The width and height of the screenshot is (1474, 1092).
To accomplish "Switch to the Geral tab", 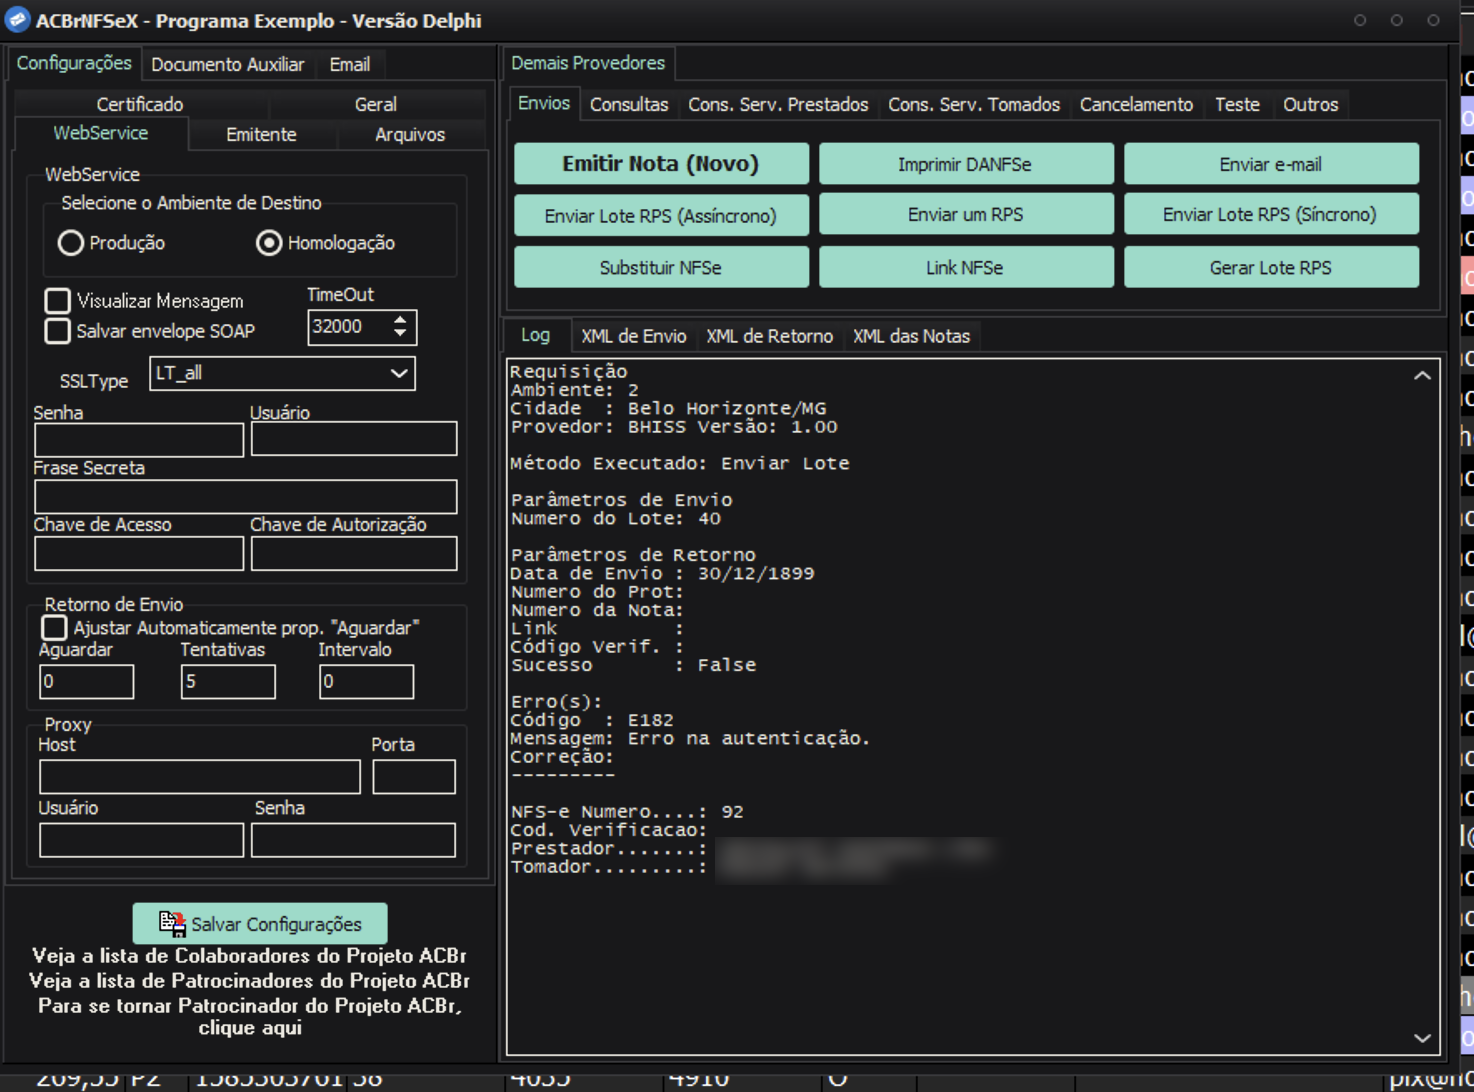I will (376, 104).
